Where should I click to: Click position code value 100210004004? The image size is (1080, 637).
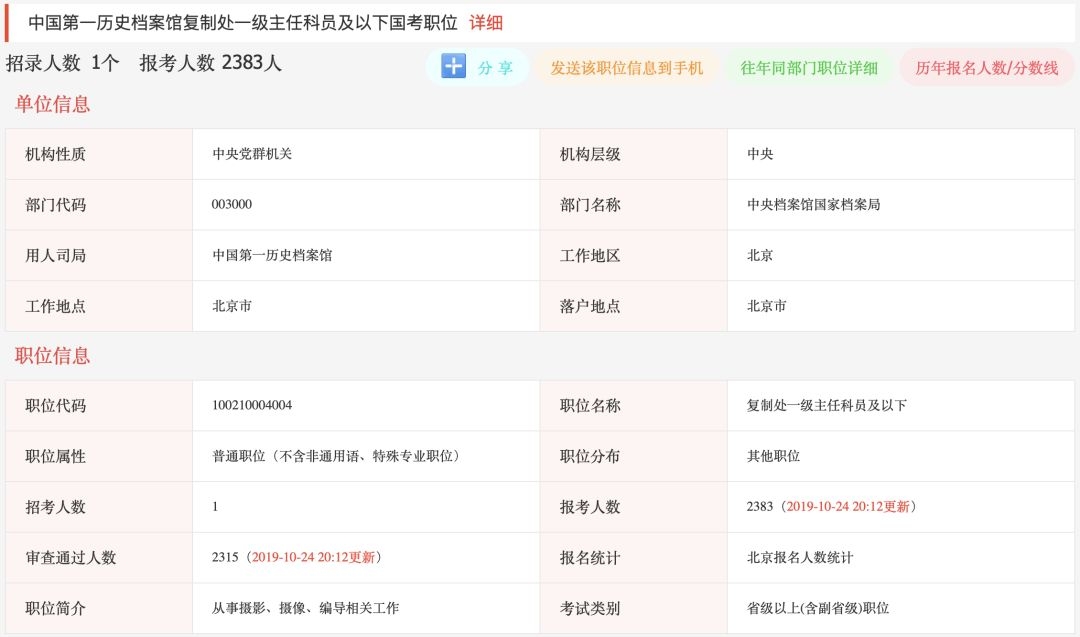coord(252,405)
